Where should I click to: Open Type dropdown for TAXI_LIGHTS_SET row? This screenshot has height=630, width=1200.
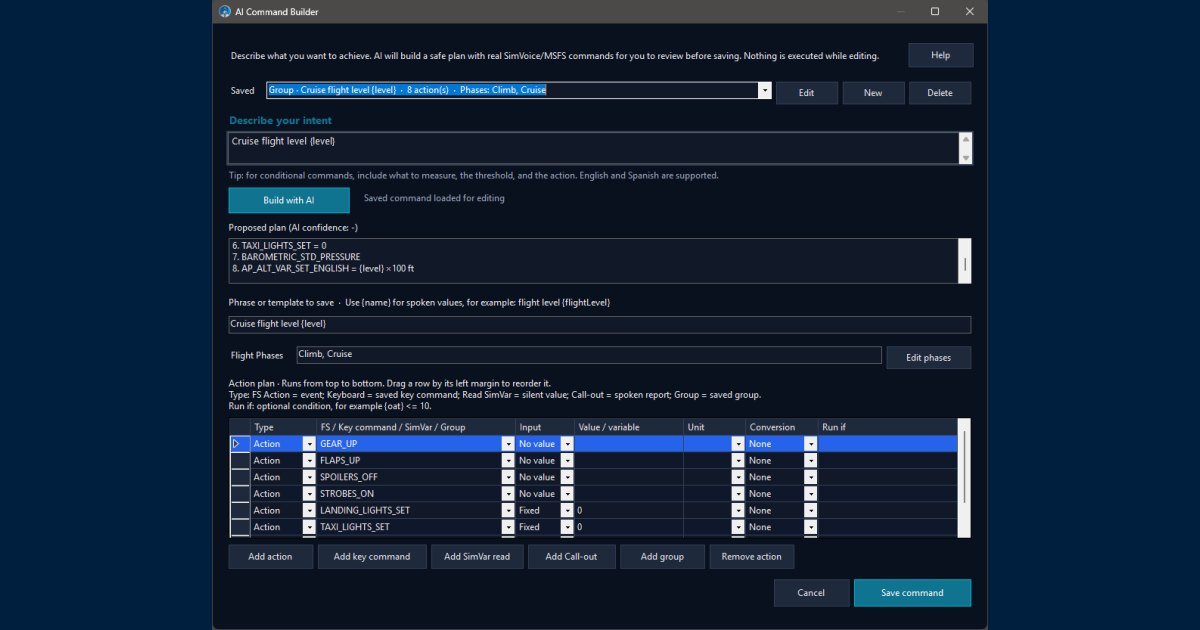point(309,527)
